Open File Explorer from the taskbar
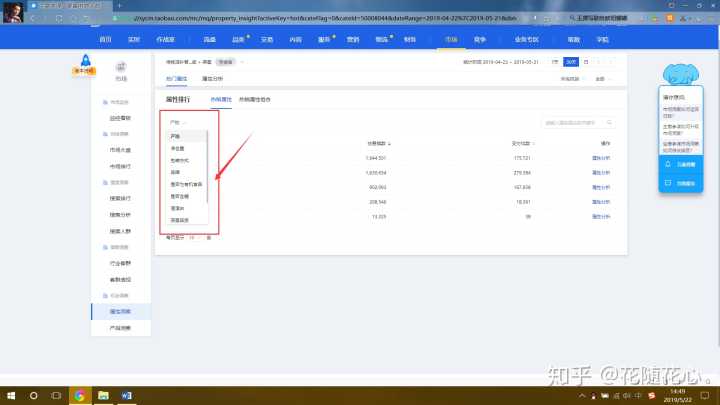The height and width of the screenshot is (405, 720). [103, 395]
